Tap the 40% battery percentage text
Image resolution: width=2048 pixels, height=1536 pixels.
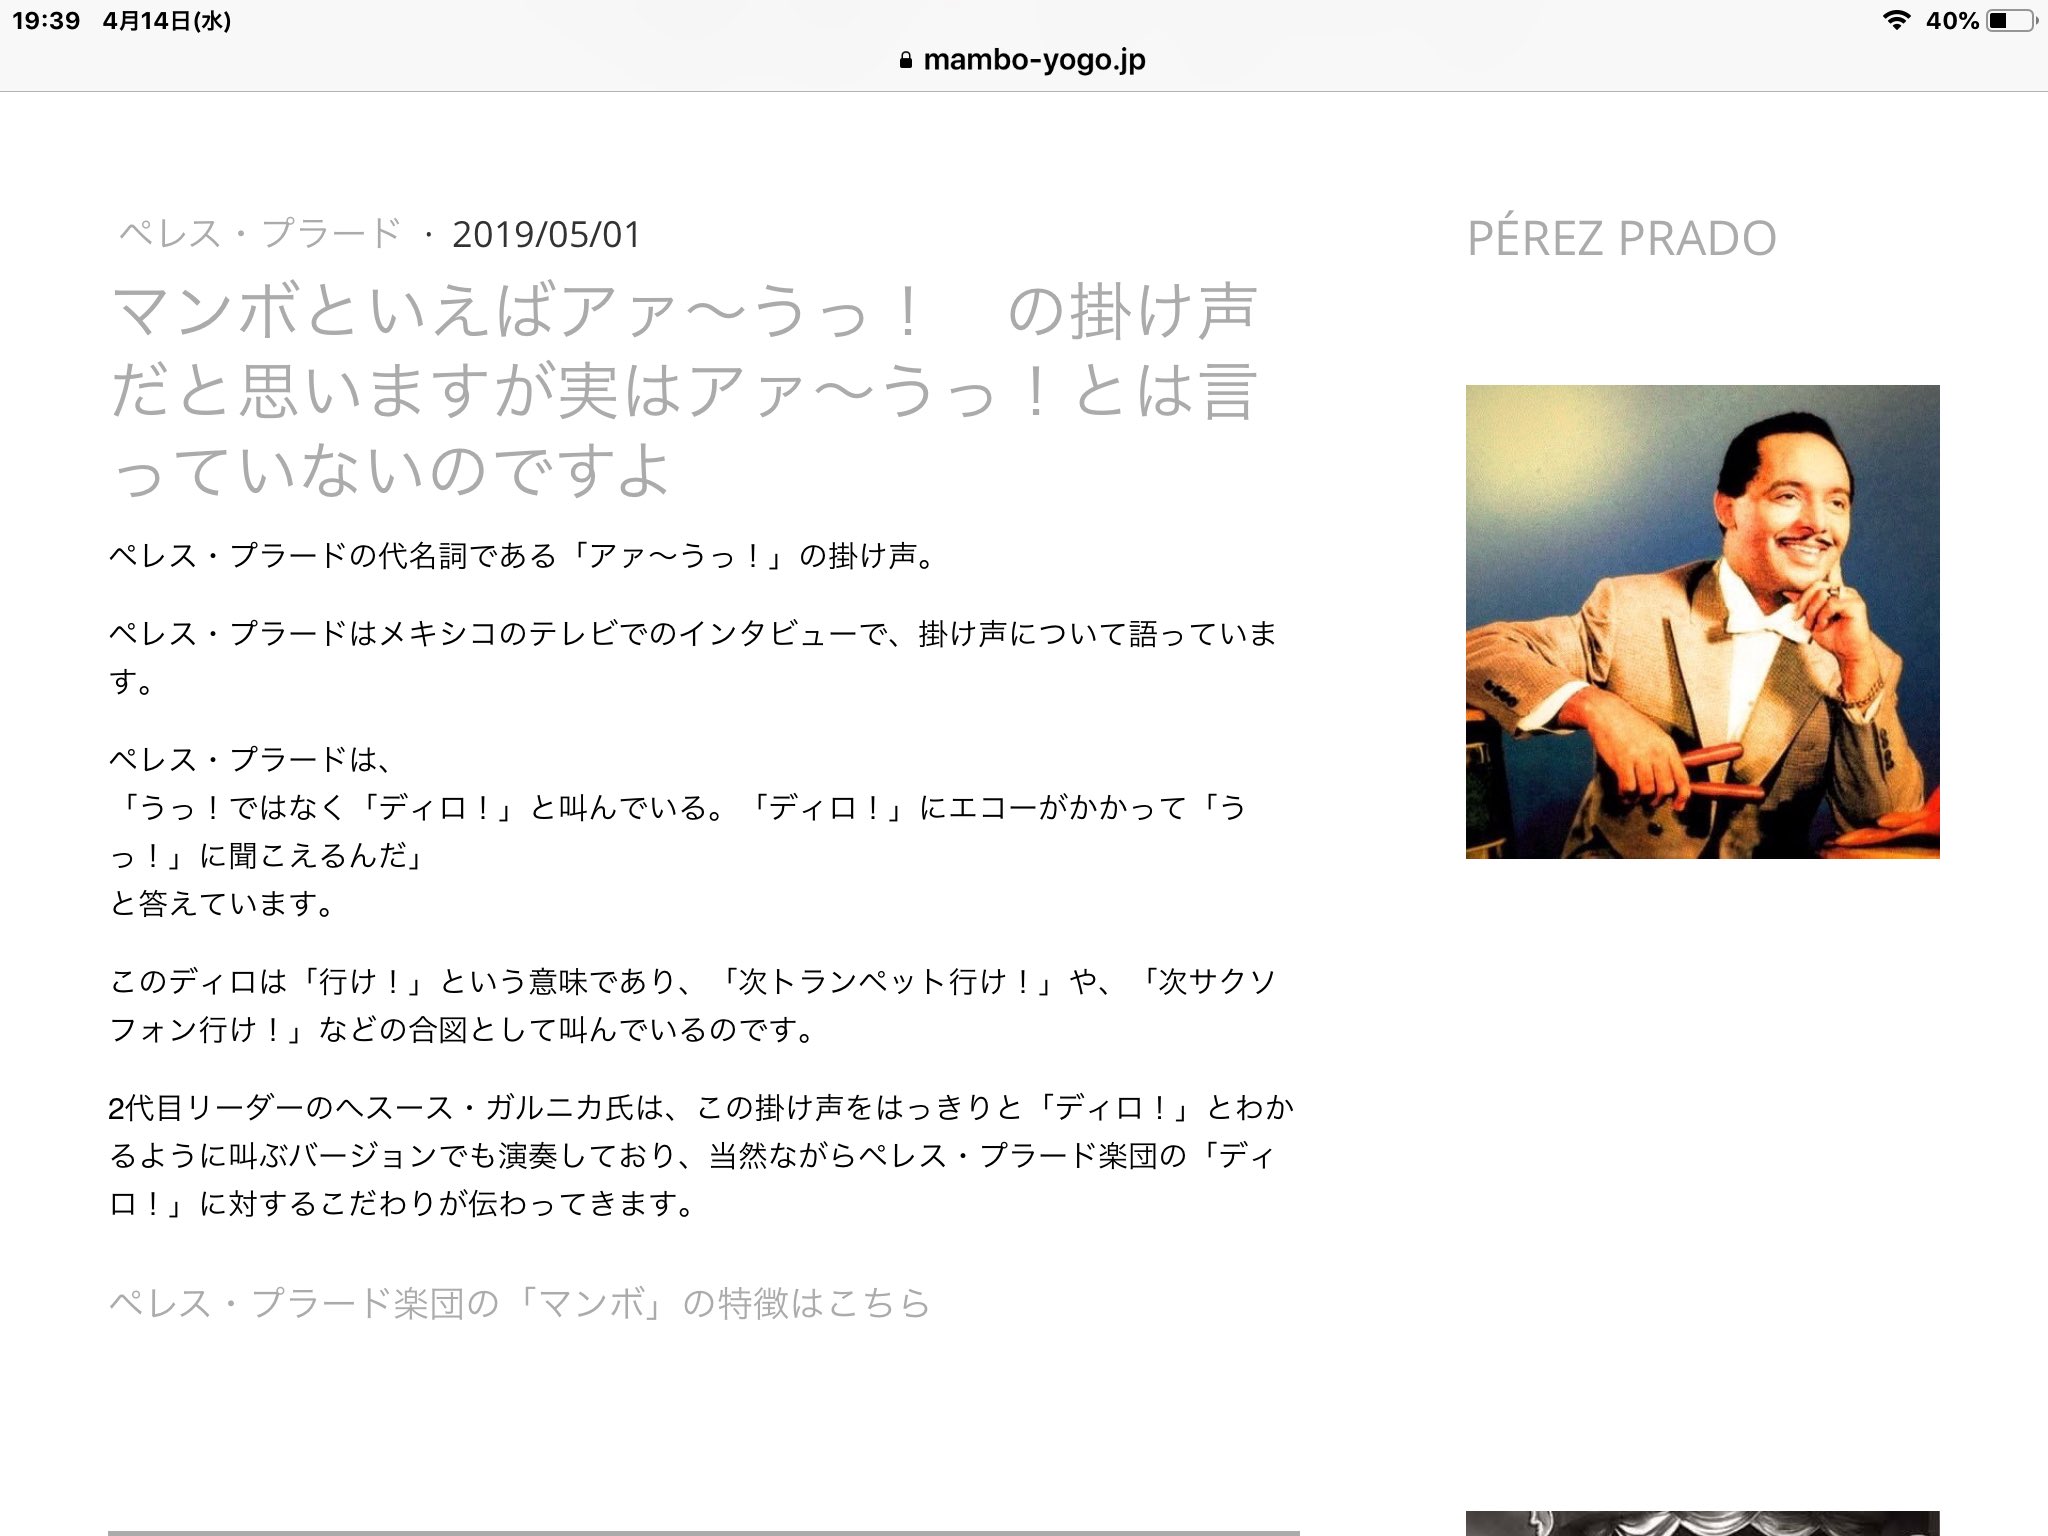tap(1952, 20)
